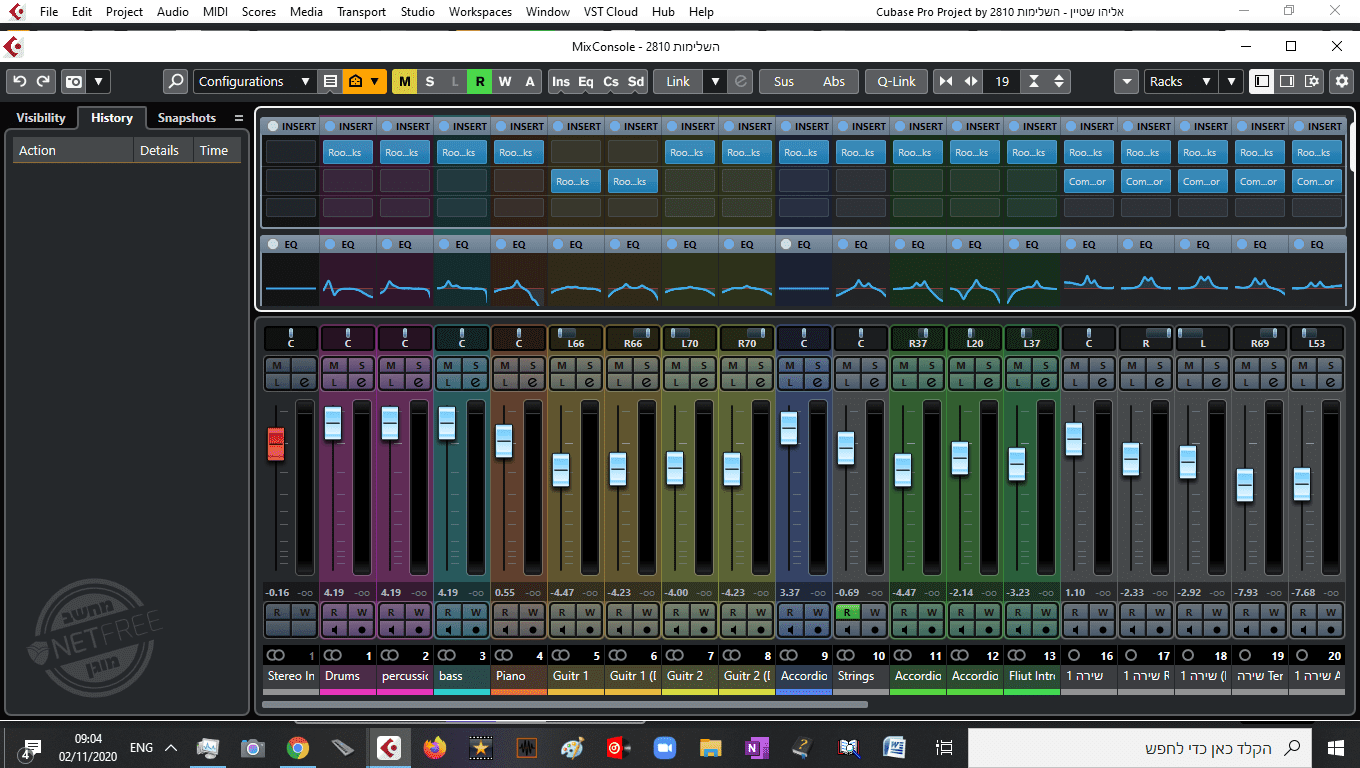Screen dimensions: 1360x768
Task: Mute the Drums channel
Action: click(334, 365)
